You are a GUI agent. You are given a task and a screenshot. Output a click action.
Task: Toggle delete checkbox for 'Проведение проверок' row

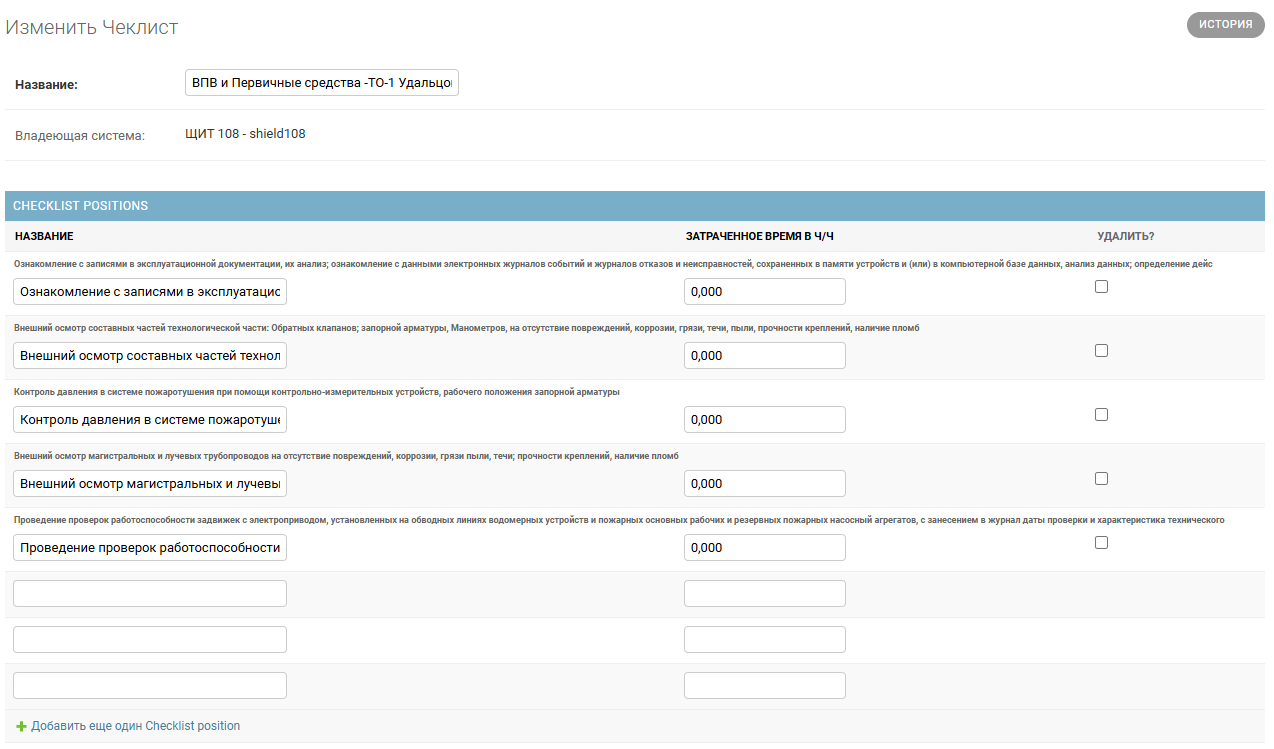click(x=1101, y=543)
